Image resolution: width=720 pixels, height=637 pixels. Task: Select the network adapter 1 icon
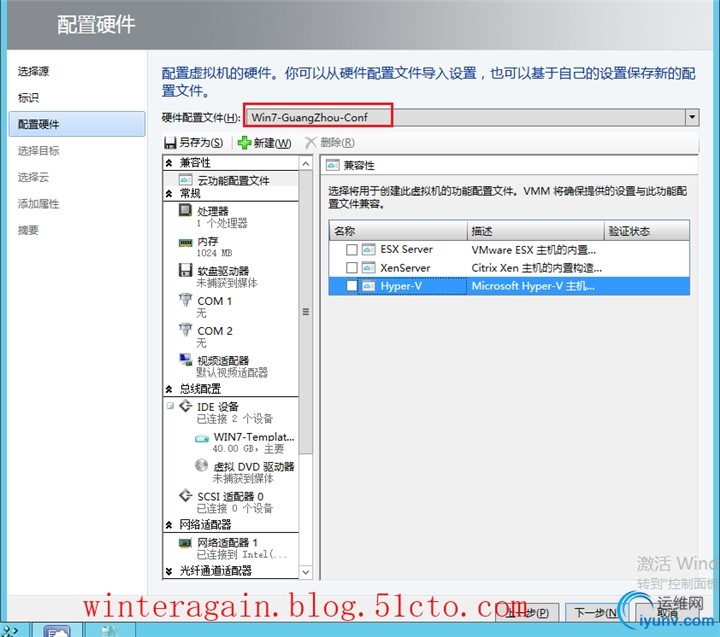click(185, 543)
